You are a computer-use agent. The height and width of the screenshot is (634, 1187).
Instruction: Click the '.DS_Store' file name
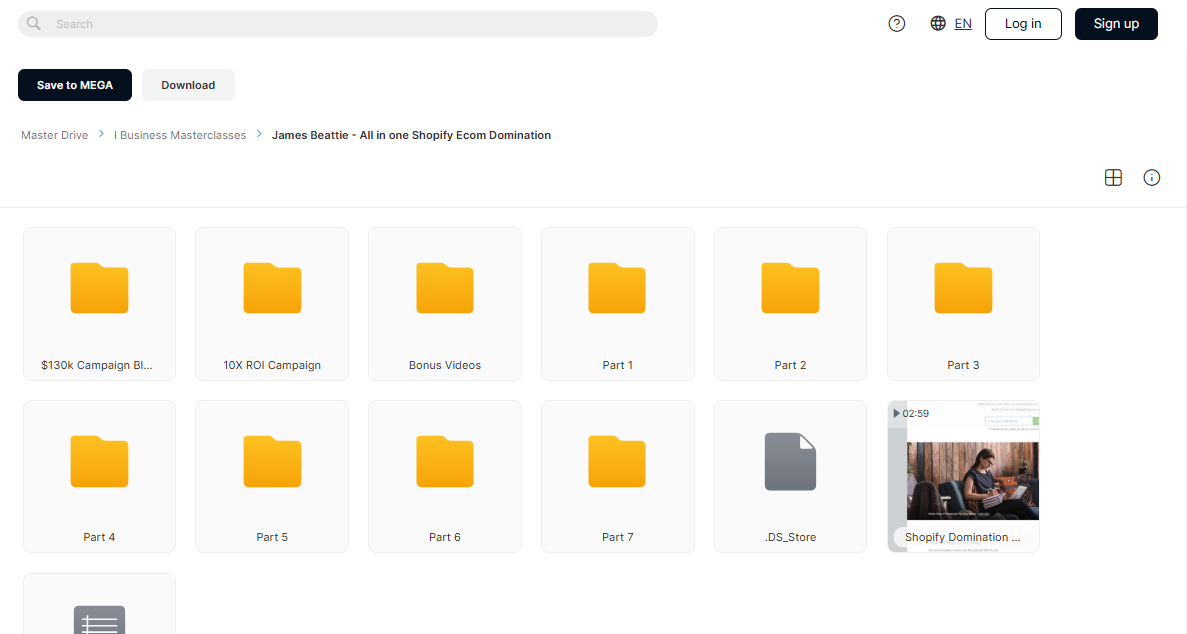[x=790, y=537]
